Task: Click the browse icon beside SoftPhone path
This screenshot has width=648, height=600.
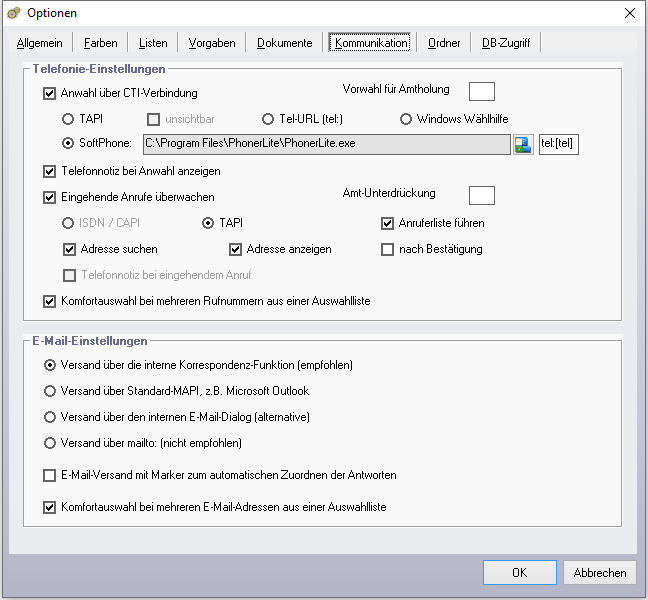Action: click(523, 144)
